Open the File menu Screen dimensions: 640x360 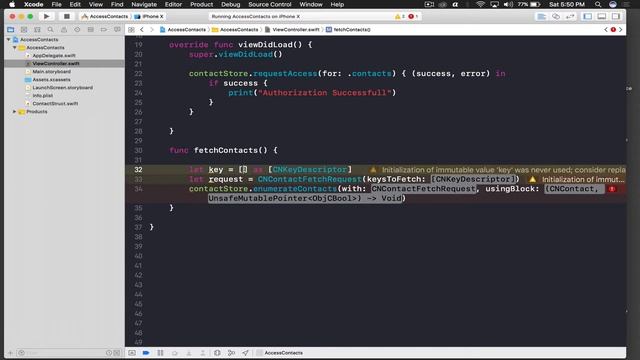[56, 4]
